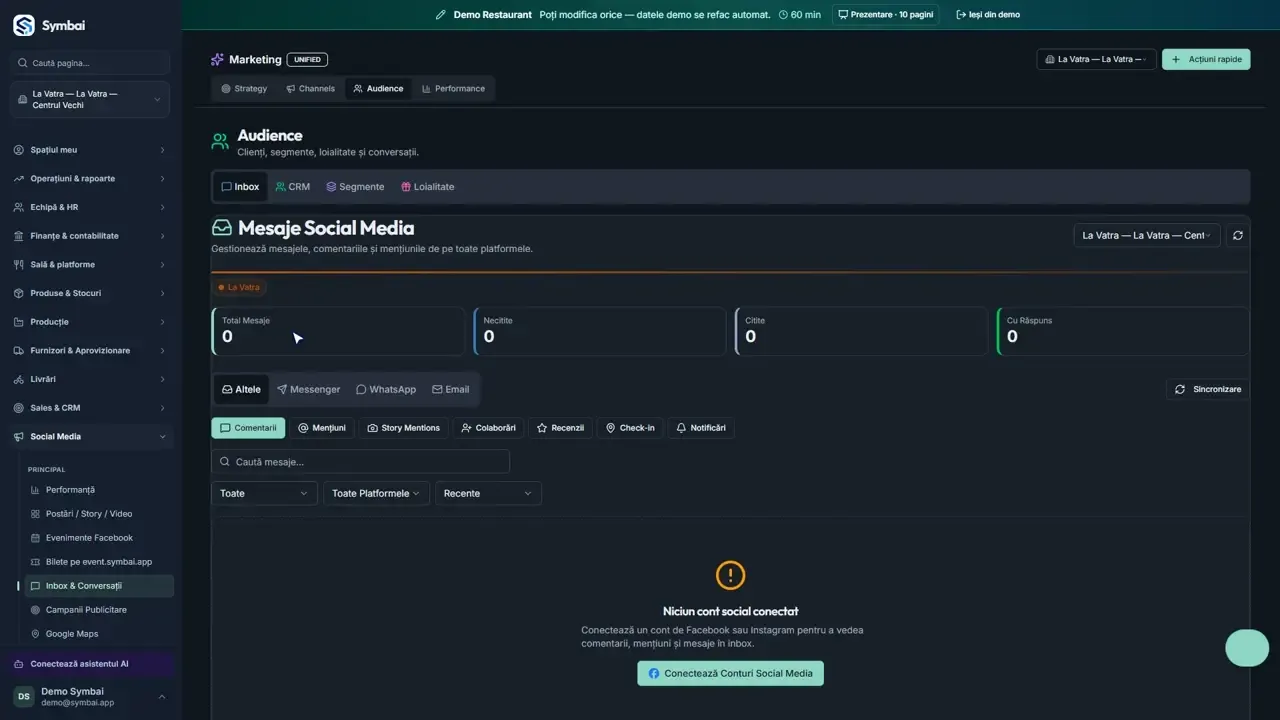This screenshot has width=1280, height=720.
Task: Click the refresh icon beside location selector
Action: pos(1238,235)
